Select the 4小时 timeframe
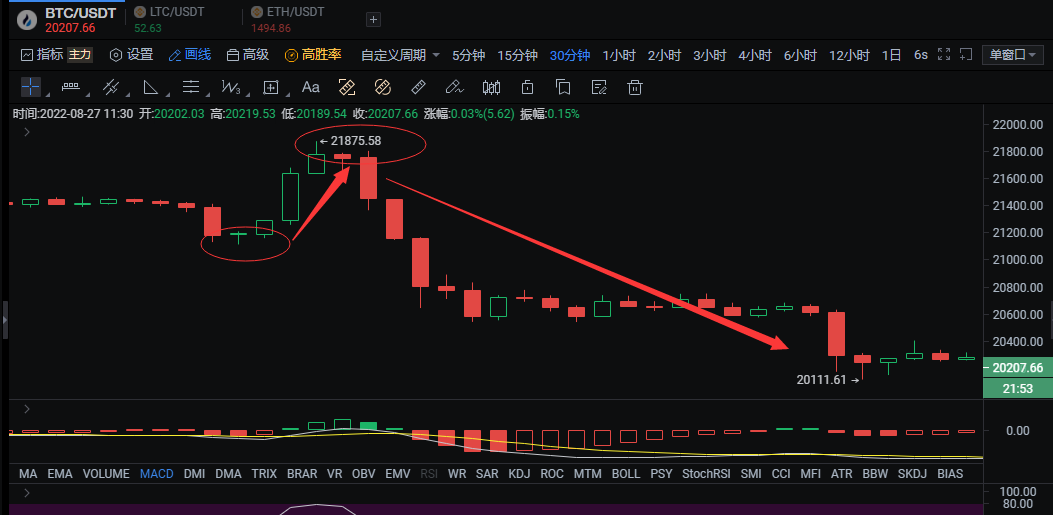1053x515 pixels. [x=755, y=55]
